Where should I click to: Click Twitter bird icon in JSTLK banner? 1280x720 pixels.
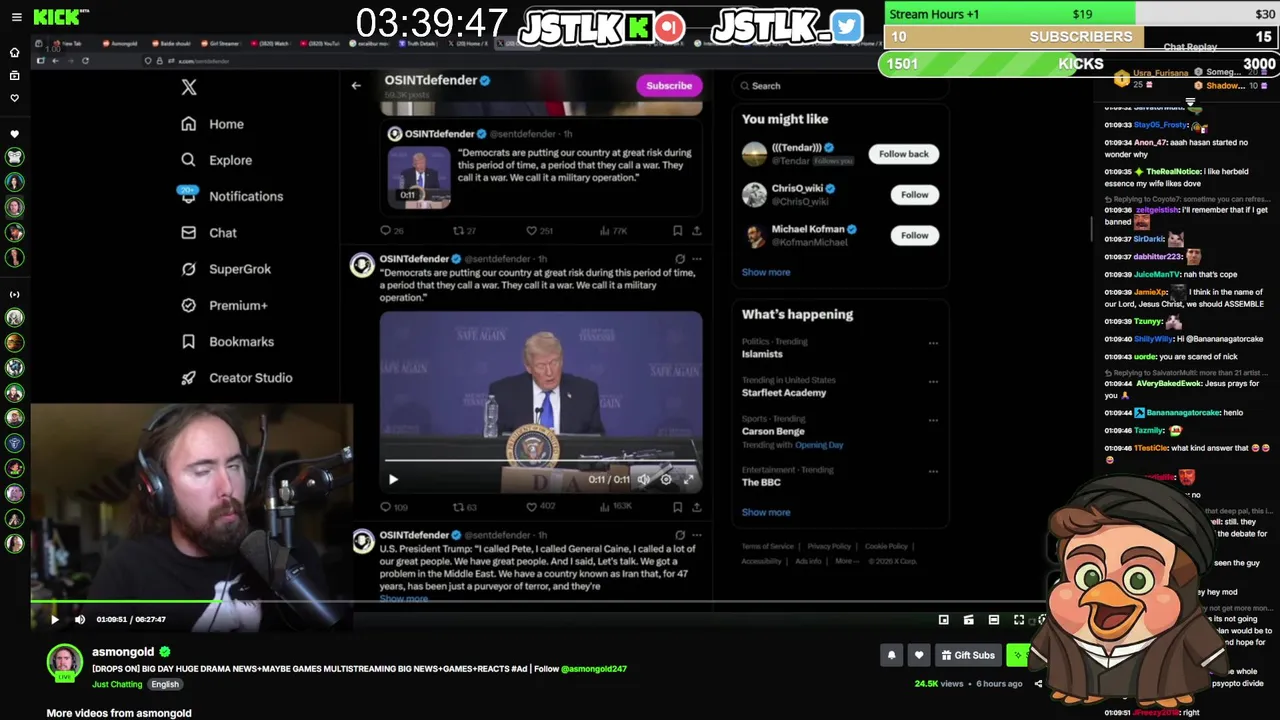click(846, 27)
